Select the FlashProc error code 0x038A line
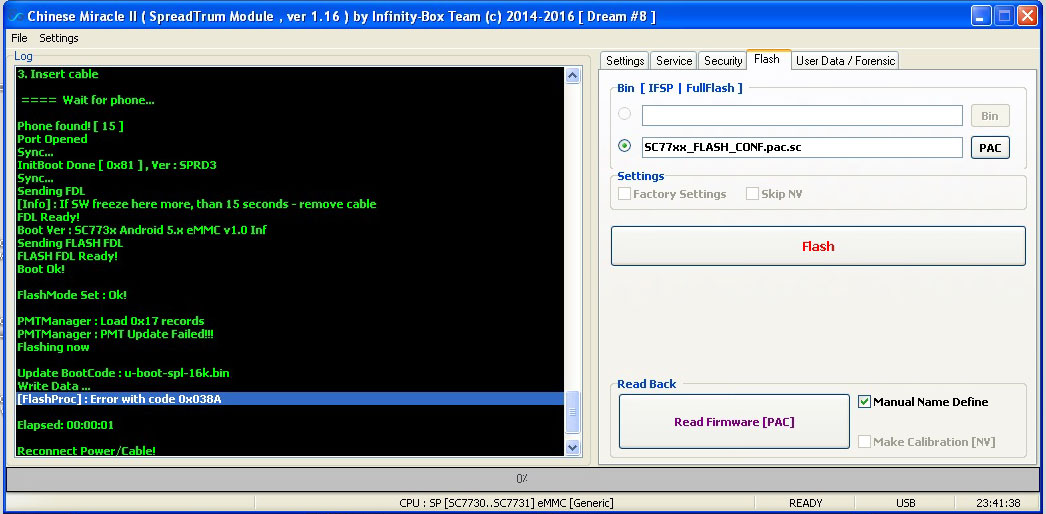 pyautogui.click(x=290, y=399)
